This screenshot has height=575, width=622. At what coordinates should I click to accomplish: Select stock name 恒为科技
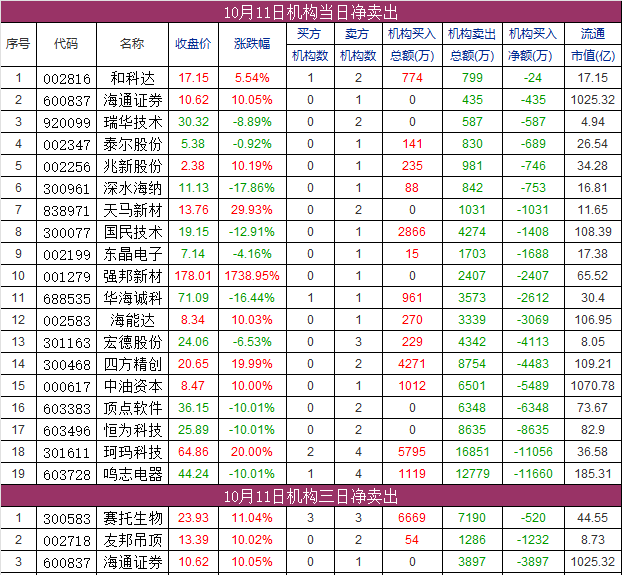pyautogui.click(x=132, y=430)
